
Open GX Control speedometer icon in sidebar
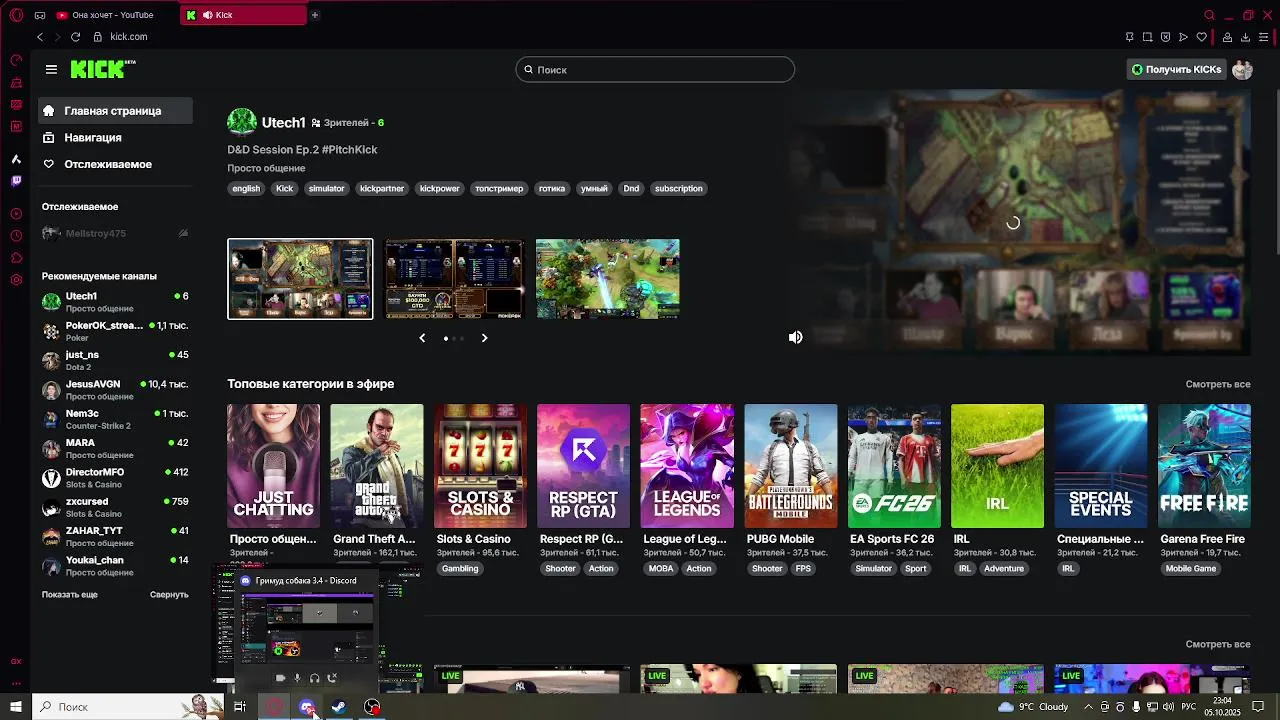point(16,60)
